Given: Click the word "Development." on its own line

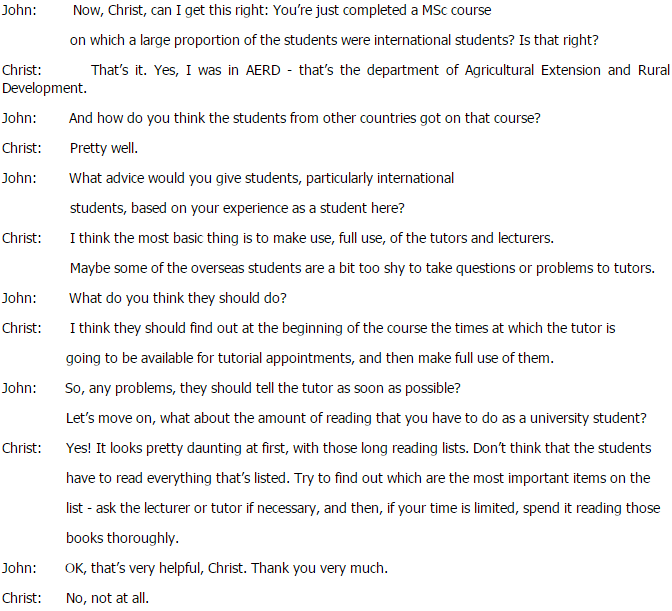Looking at the screenshot, I should tap(45, 88).
